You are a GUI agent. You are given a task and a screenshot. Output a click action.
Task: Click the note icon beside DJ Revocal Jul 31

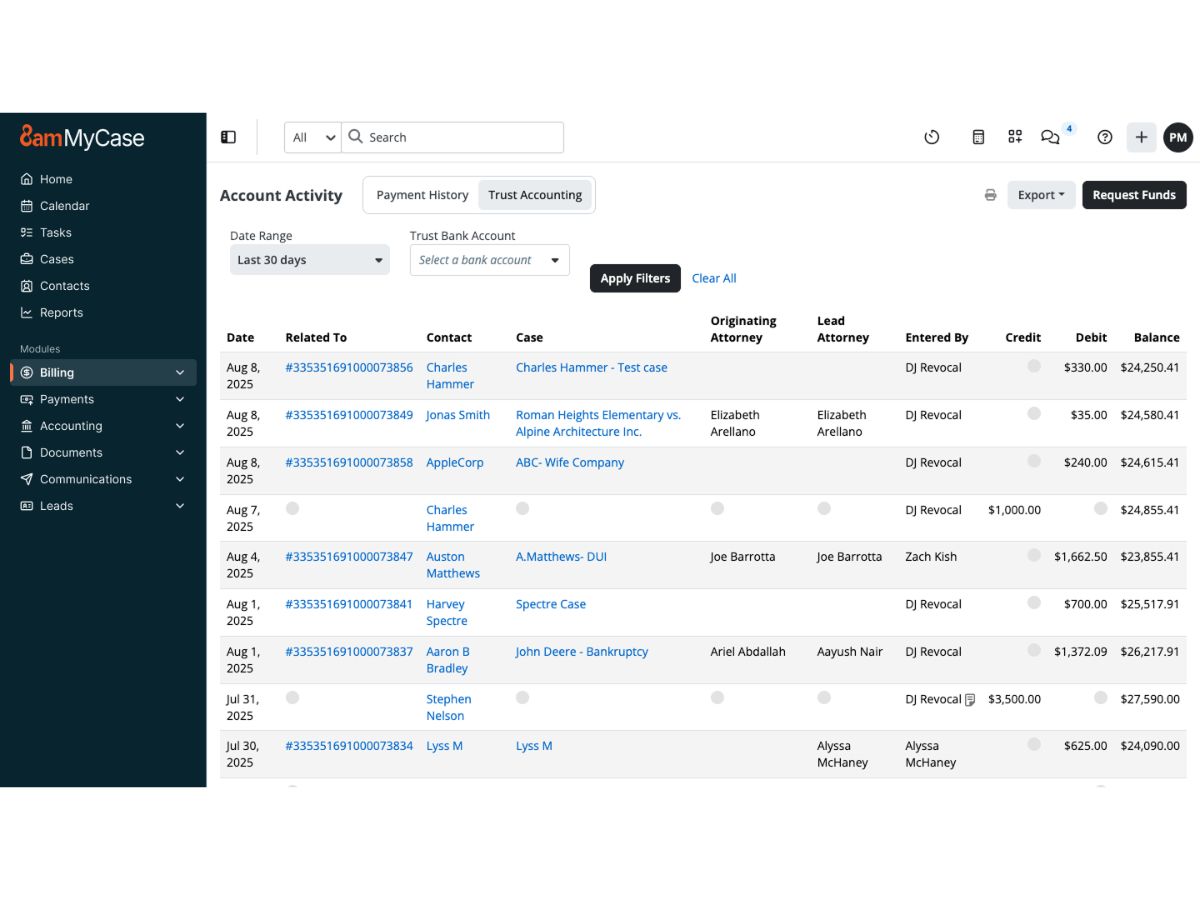(x=970, y=700)
